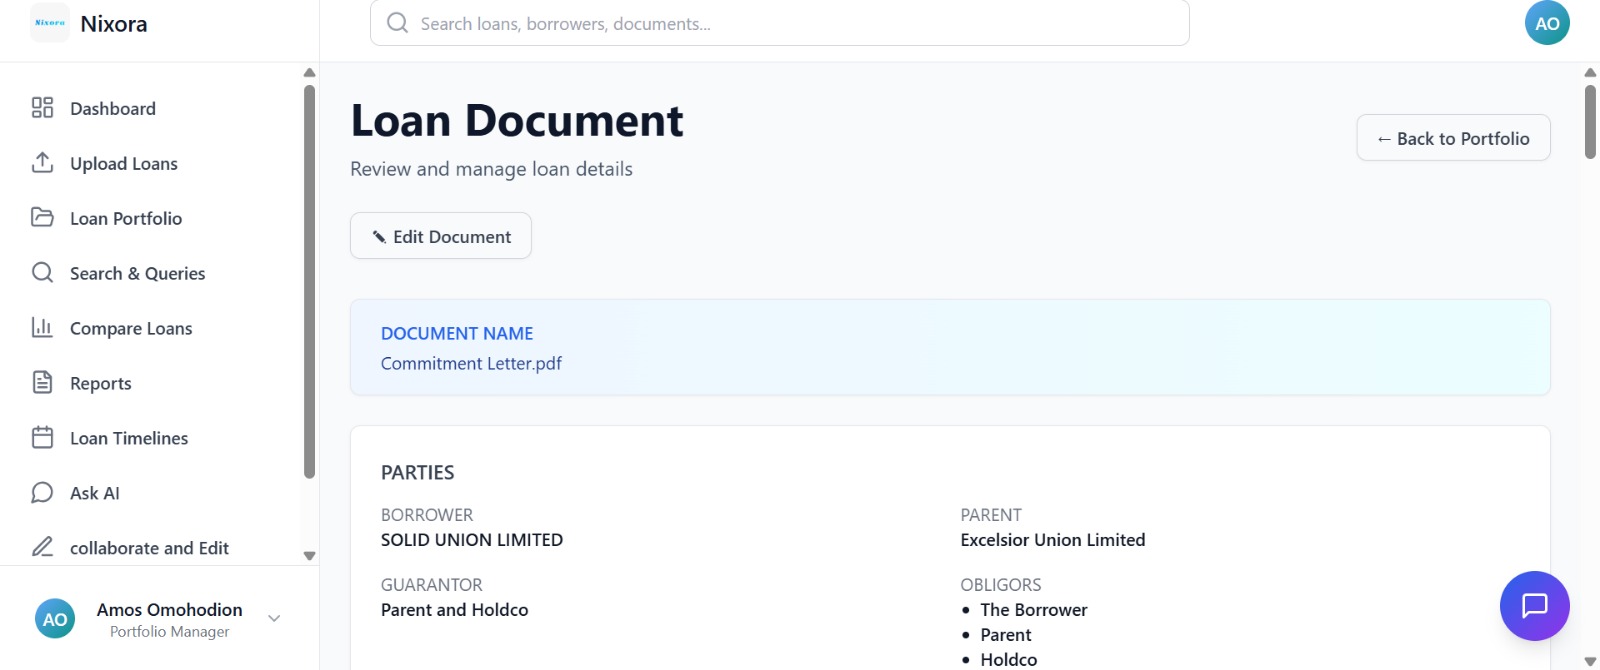
Task: Click the AO avatar beside Amos Omohodion
Action: click(x=55, y=619)
